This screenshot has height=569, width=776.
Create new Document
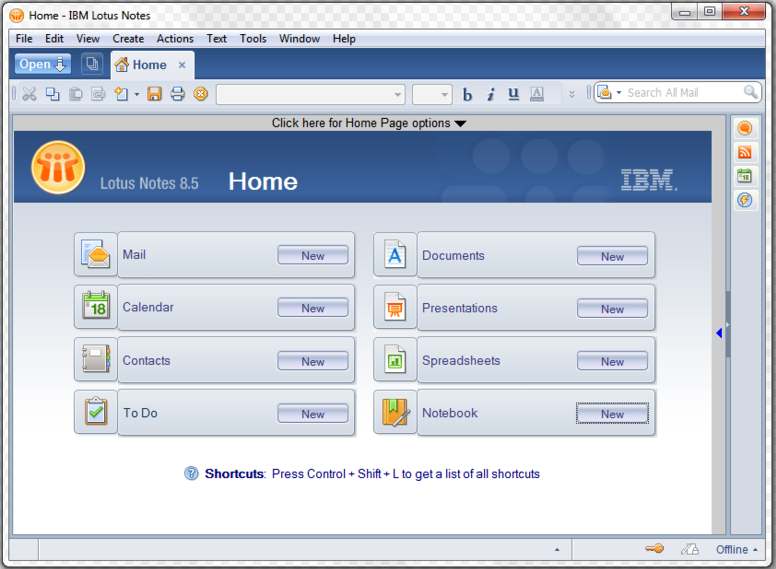(612, 256)
